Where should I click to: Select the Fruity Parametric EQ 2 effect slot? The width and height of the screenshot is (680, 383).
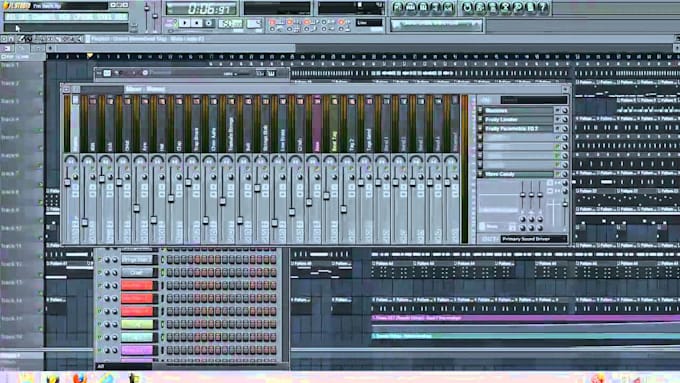pyautogui.click(x=518, y=129)
